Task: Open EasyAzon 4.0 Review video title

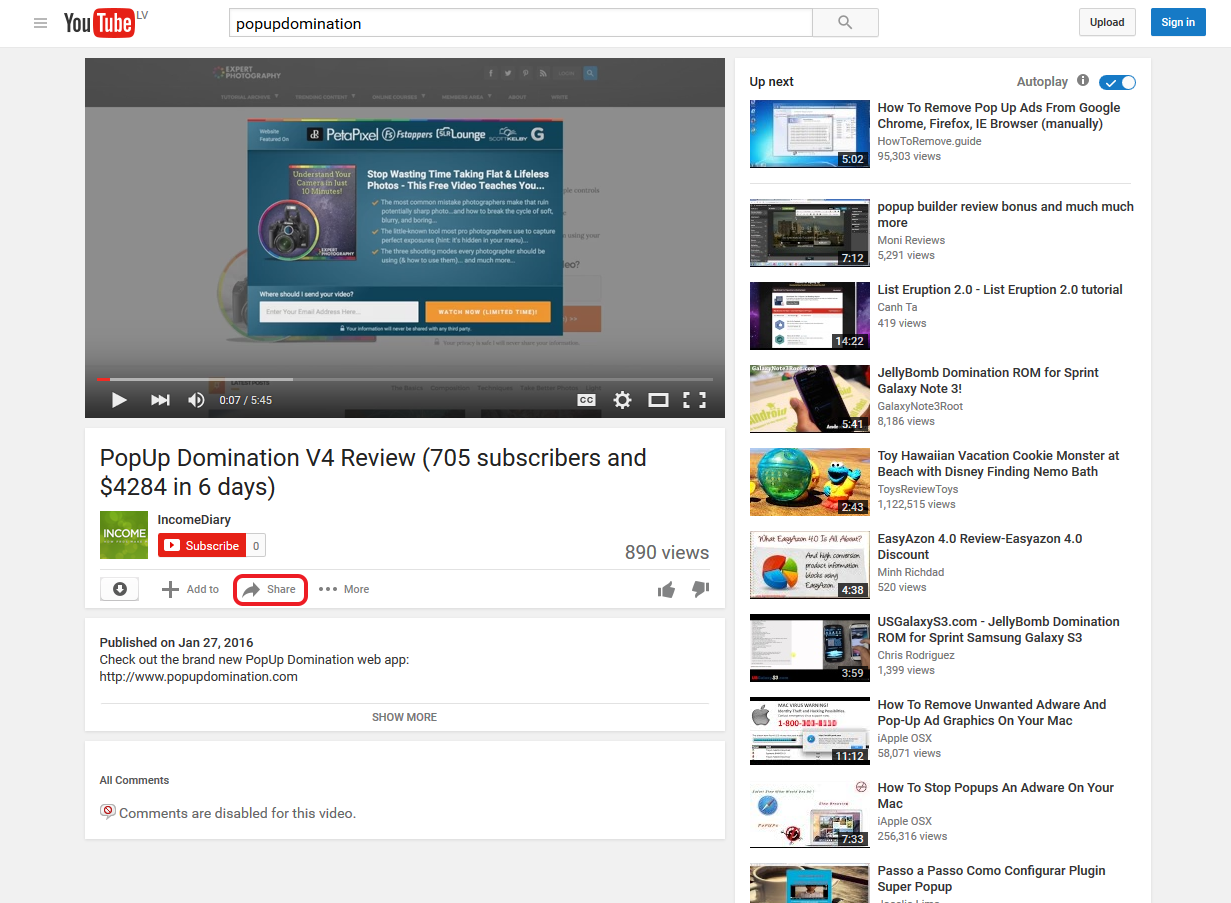Action: [x=980, y=547]
